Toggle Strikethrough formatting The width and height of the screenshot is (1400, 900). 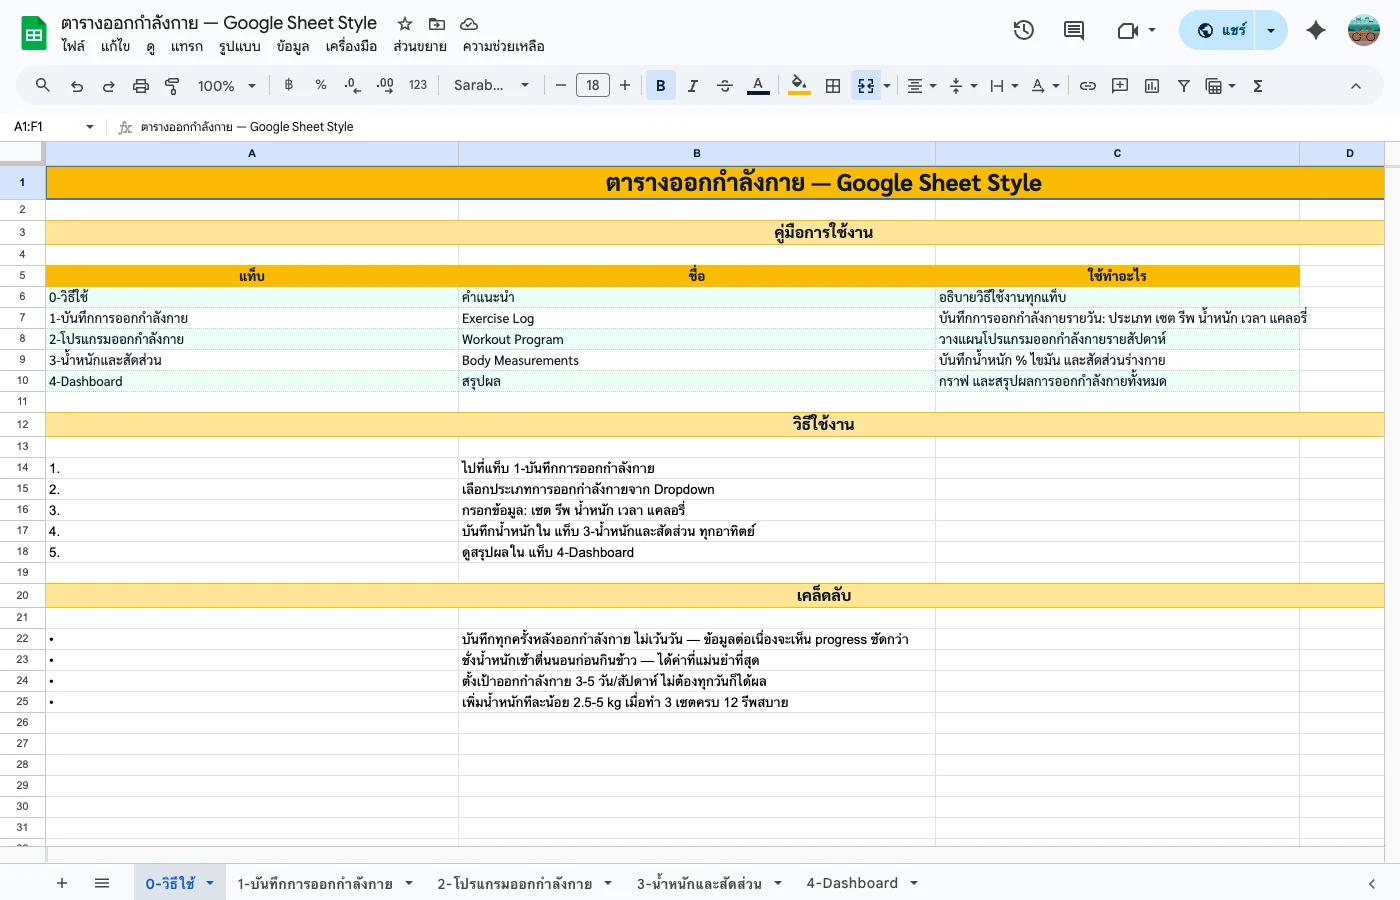[725, 86]
